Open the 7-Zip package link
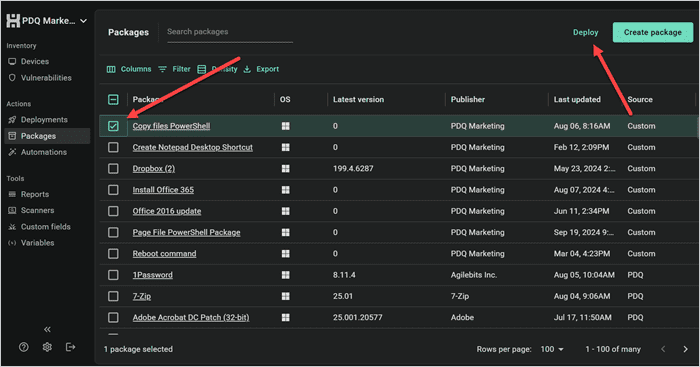This screenshot has height=367, width=700. (142, 296)
